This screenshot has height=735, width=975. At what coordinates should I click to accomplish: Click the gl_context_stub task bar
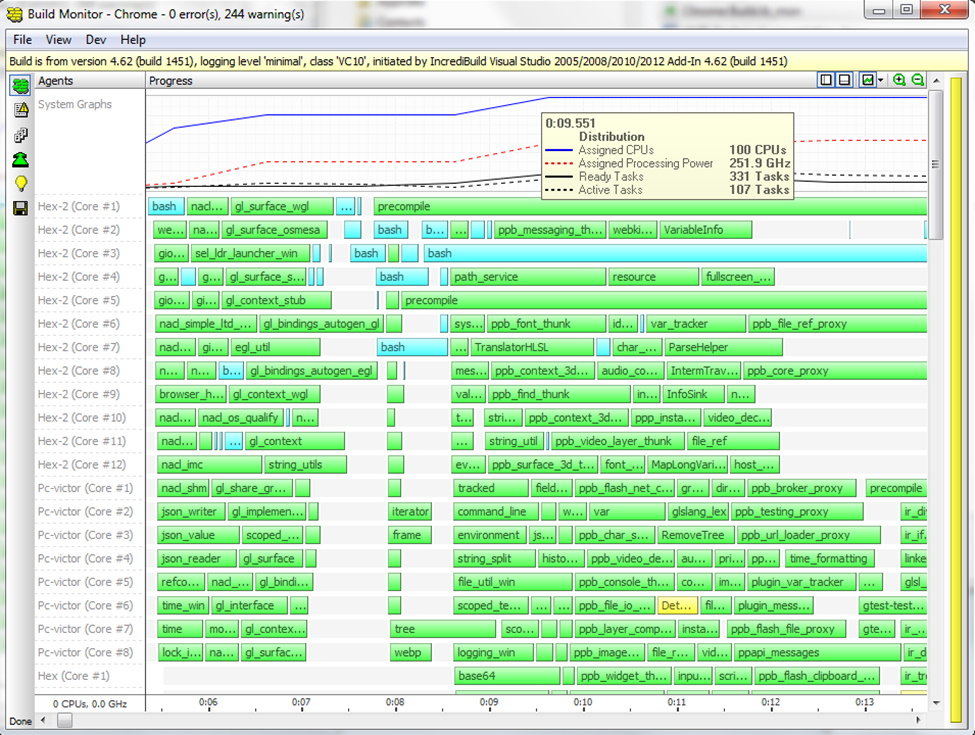[276, 300]
